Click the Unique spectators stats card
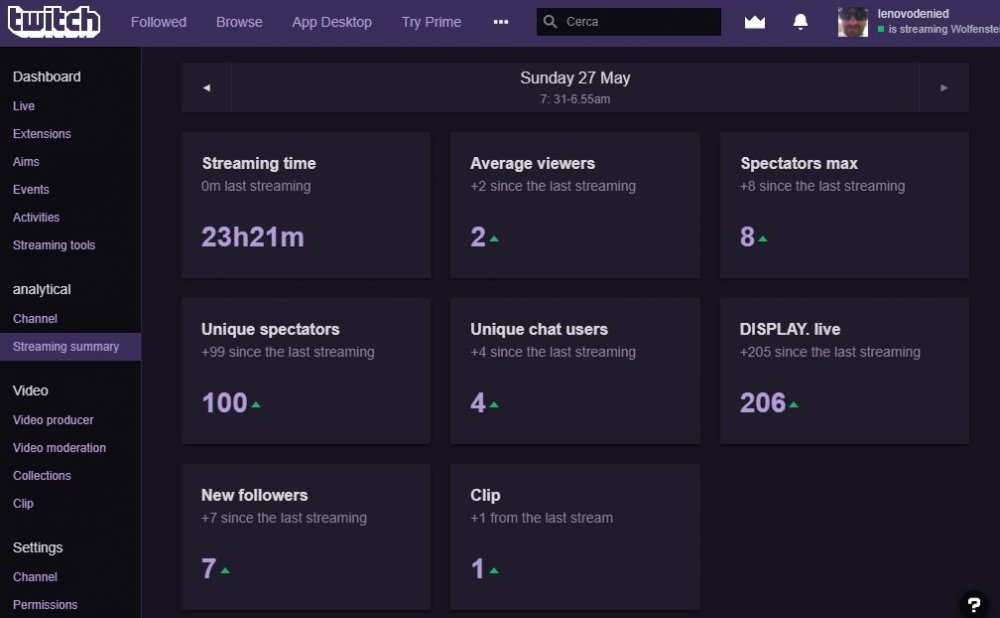Viewport: 1000px width, 618px height. (306, 371)
